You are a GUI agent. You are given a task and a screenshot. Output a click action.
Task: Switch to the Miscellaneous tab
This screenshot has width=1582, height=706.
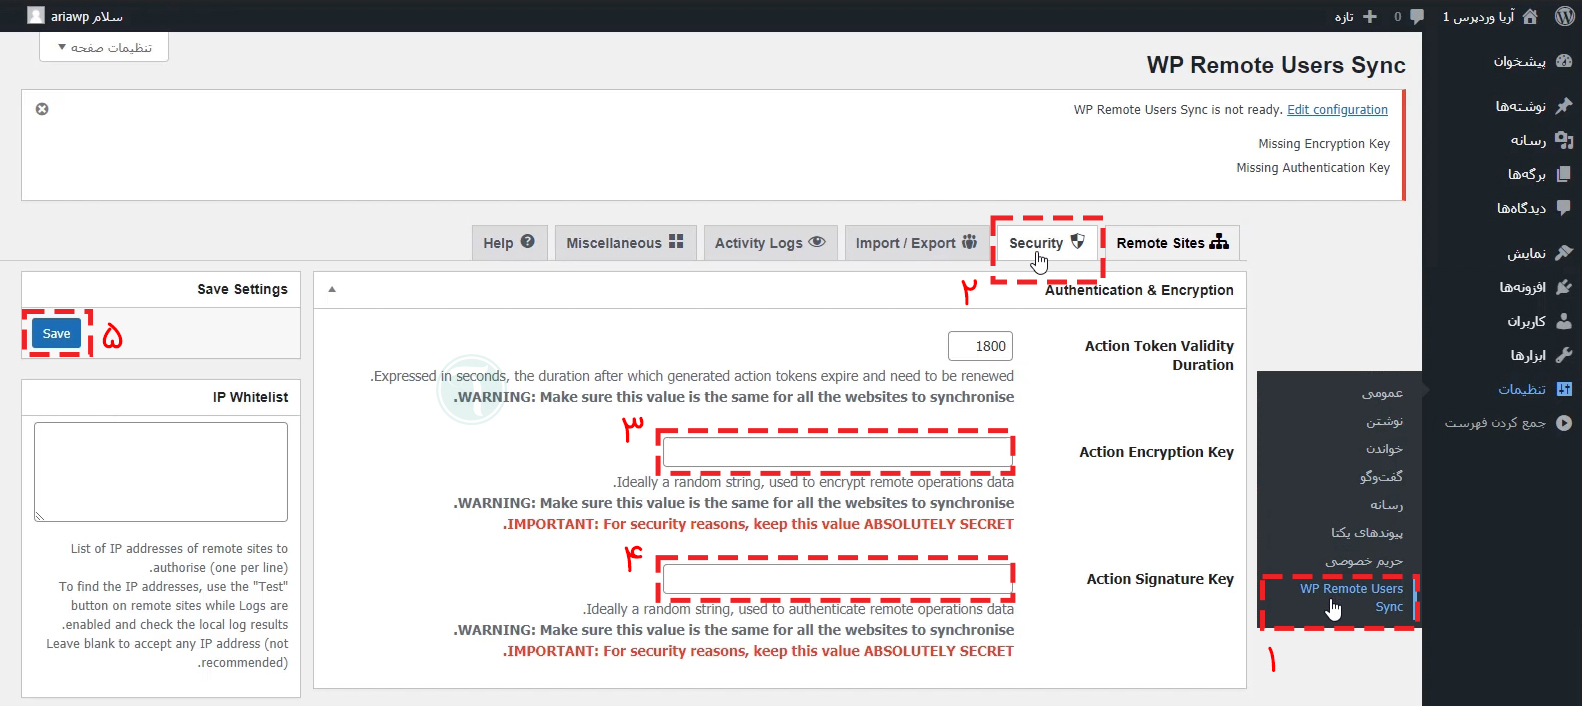pyautogui.click(x=625, y=243)
